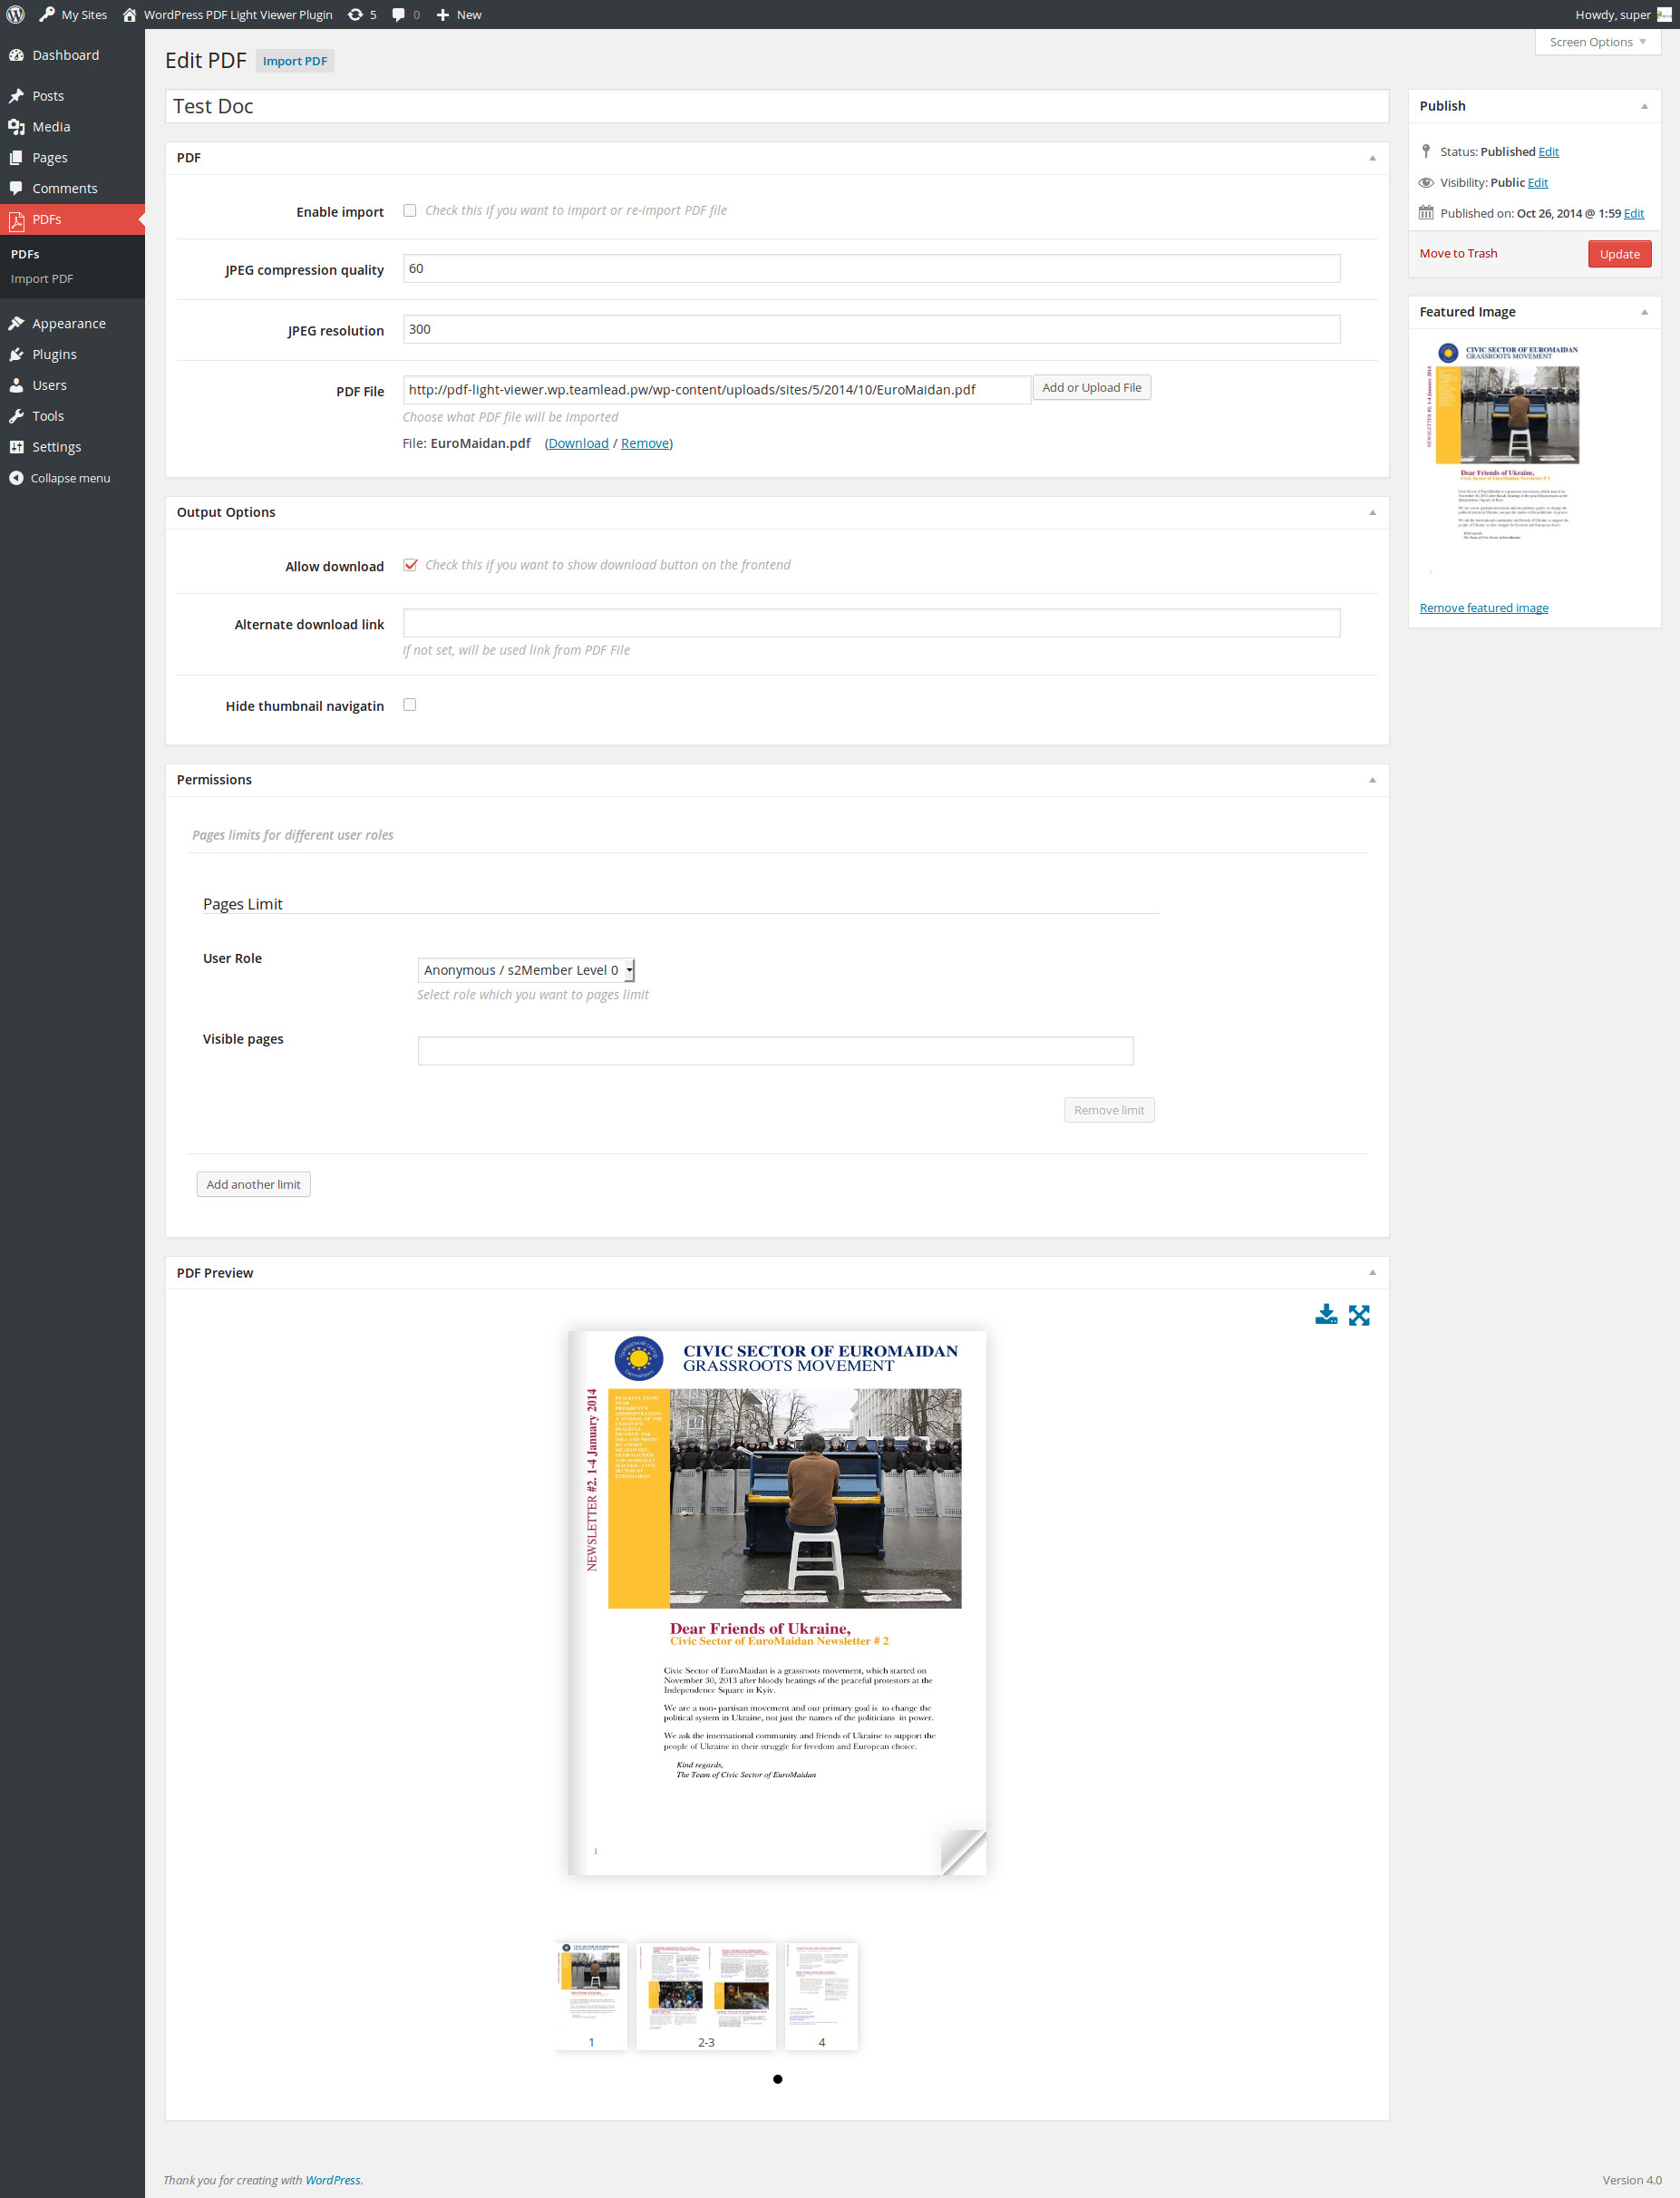Open the User Role dropdown
This screenshot has height=2198, width=1680.
click(526, 970)
